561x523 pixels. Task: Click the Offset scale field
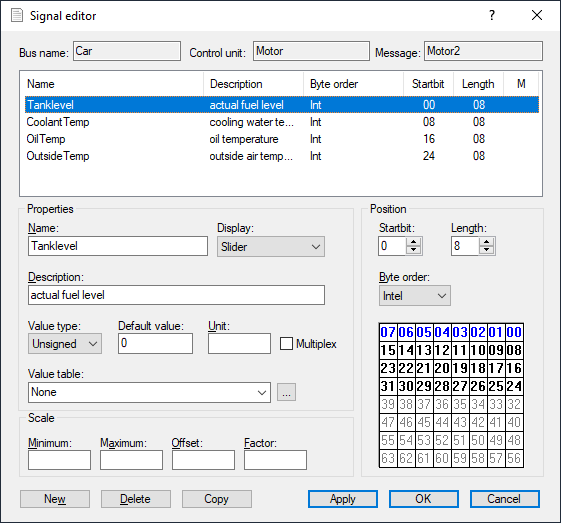(x=203, y=460)
